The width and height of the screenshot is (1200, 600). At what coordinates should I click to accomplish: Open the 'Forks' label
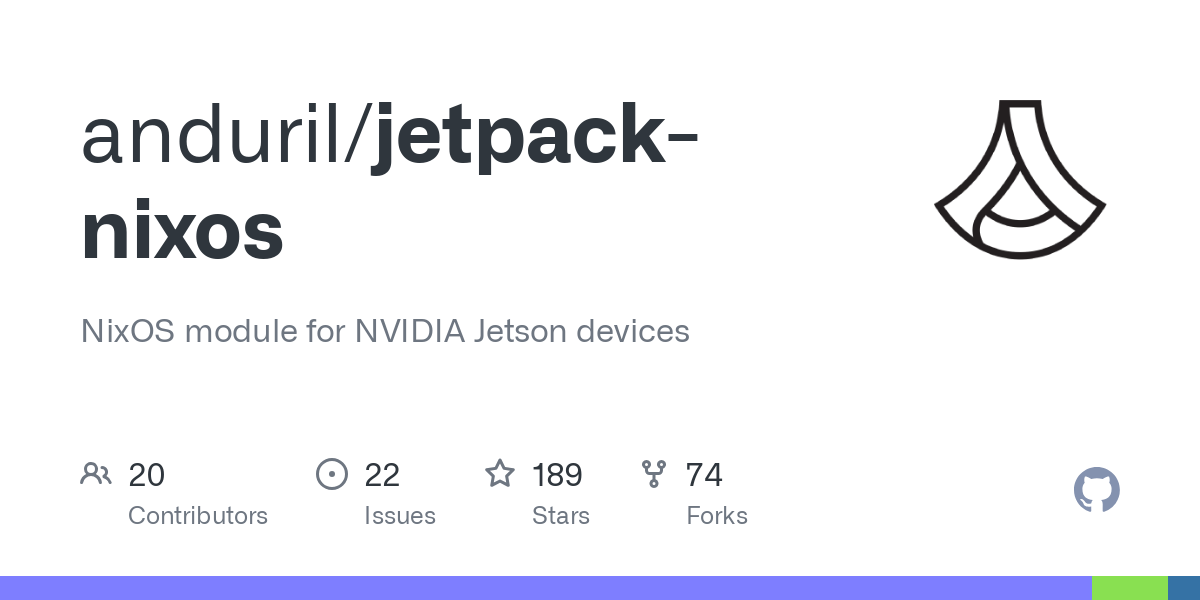click(717, 516)
